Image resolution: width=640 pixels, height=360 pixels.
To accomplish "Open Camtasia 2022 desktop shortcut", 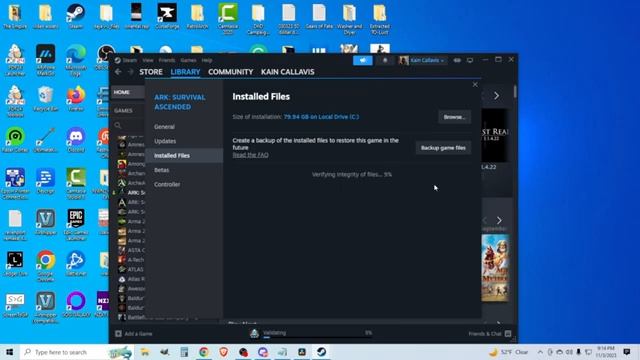I will click(x=228, y=19).
